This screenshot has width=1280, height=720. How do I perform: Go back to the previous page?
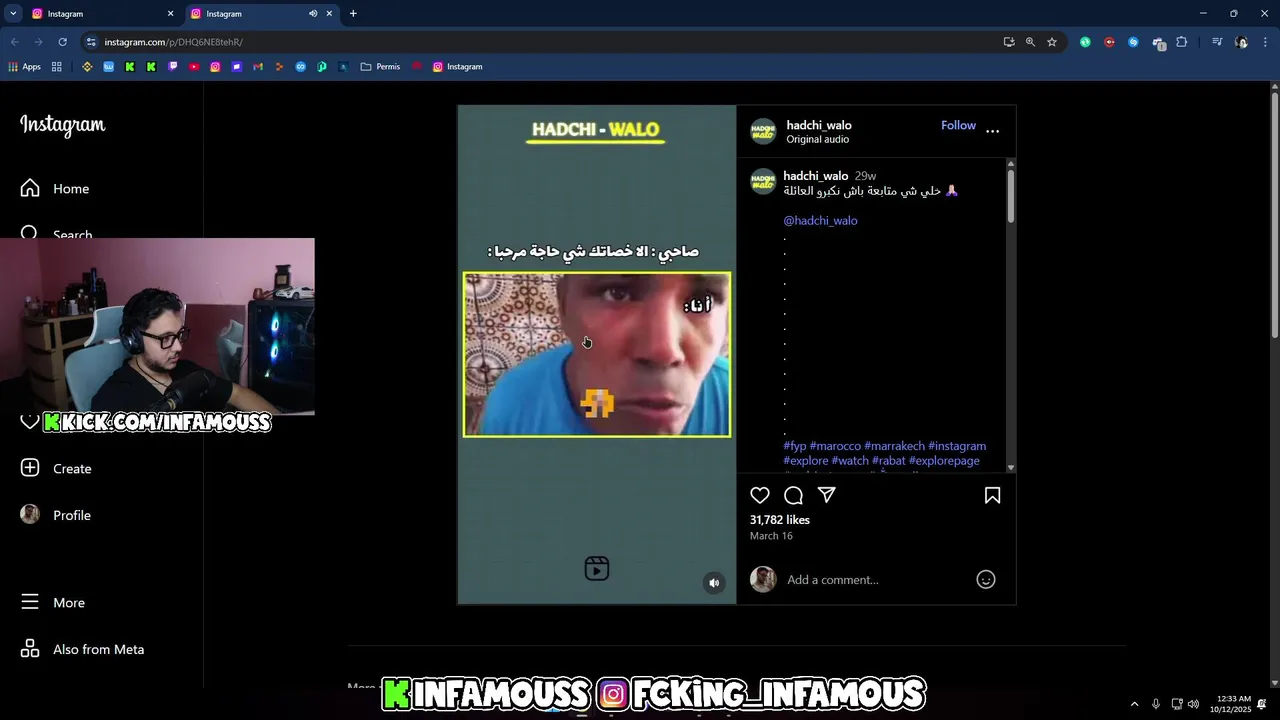tap(14, 42)
